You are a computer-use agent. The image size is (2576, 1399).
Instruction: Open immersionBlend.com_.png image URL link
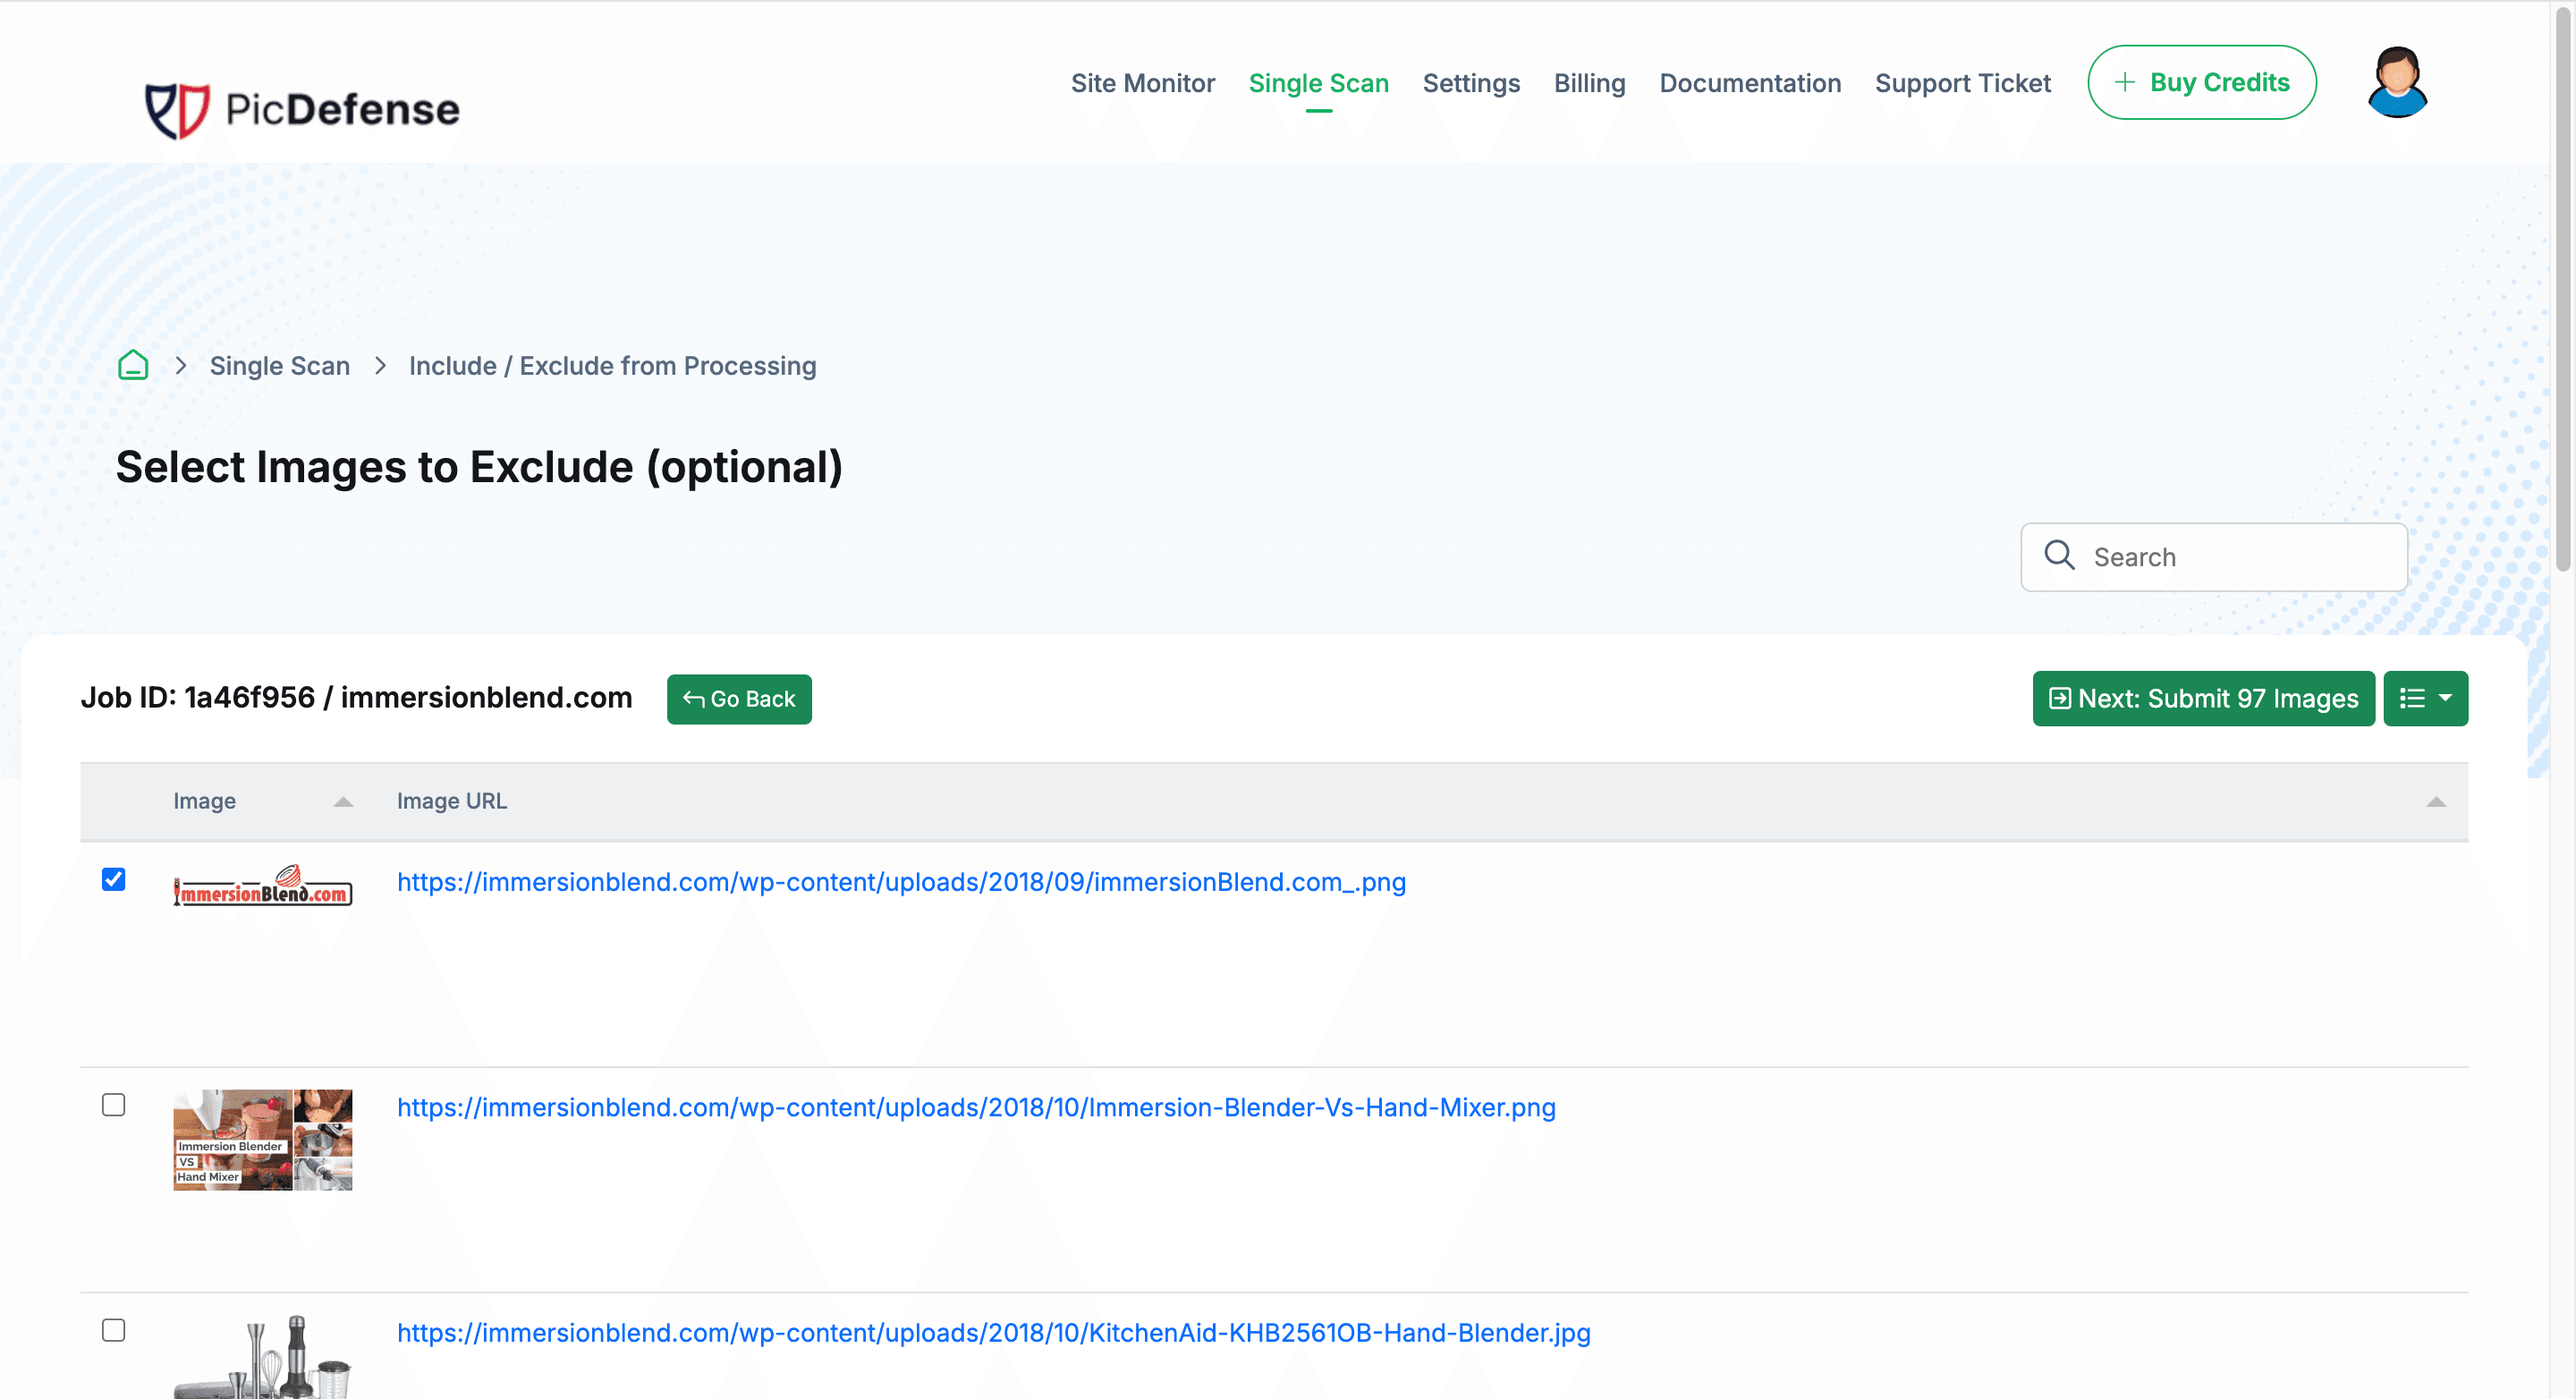tap(901, 881)
